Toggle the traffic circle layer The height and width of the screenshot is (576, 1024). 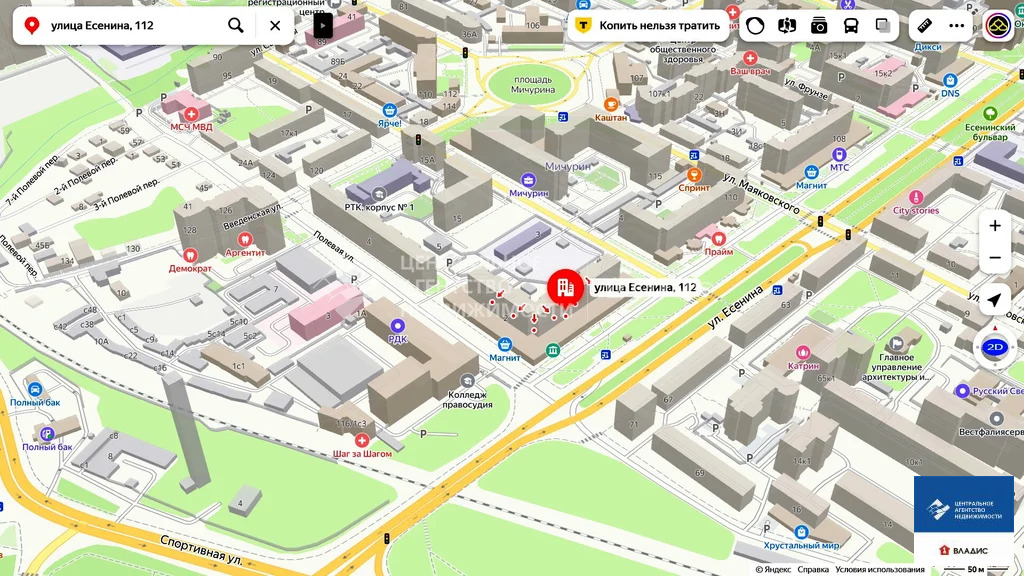coord(755,25)
